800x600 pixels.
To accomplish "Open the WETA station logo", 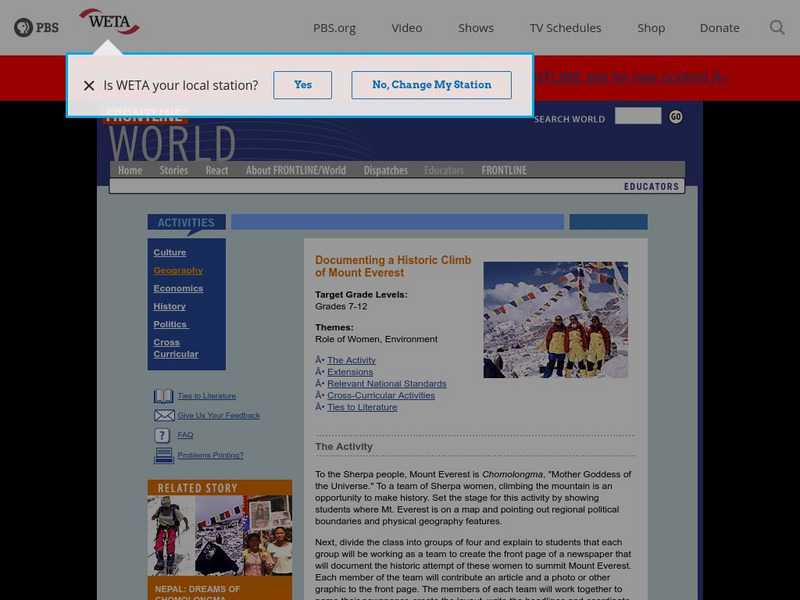I will [x=109, y=21].
